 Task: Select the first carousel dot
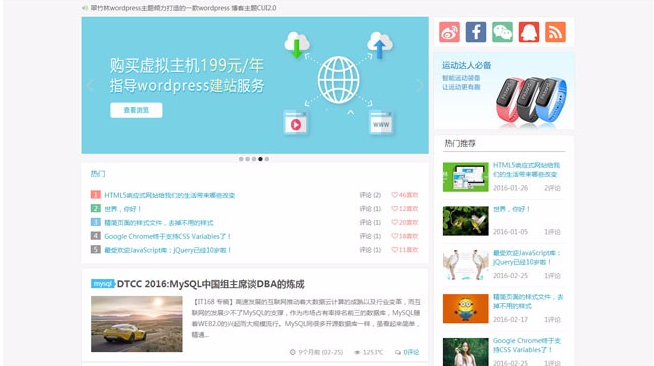click(241, 159)
